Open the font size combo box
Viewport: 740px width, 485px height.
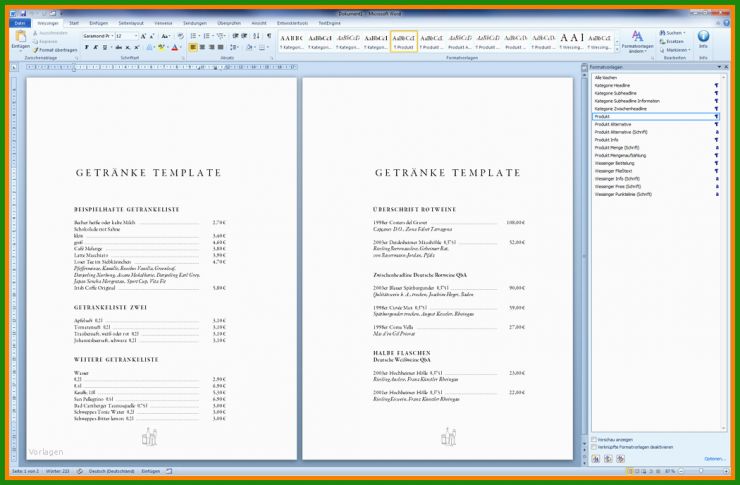coord(126,36)
